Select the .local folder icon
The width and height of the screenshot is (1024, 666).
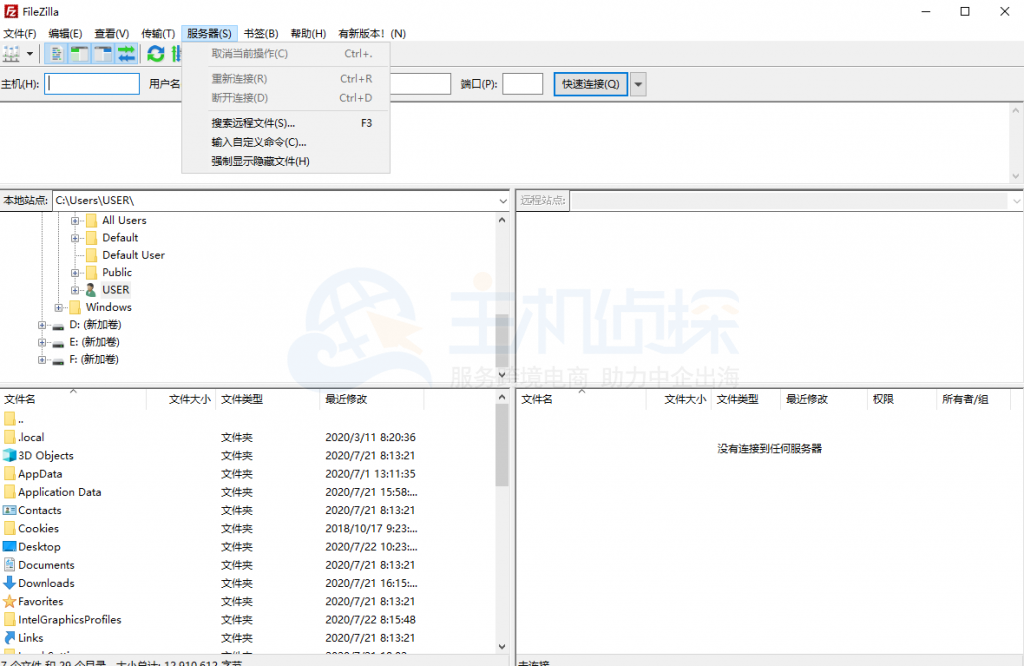pos(10,437)
